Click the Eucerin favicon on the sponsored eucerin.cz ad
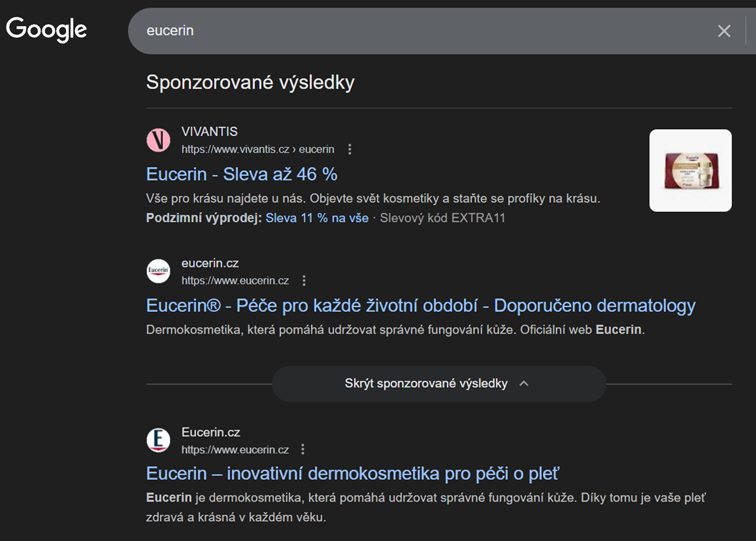The height and width of the screenshot is (541, 756). coord(158,271)
